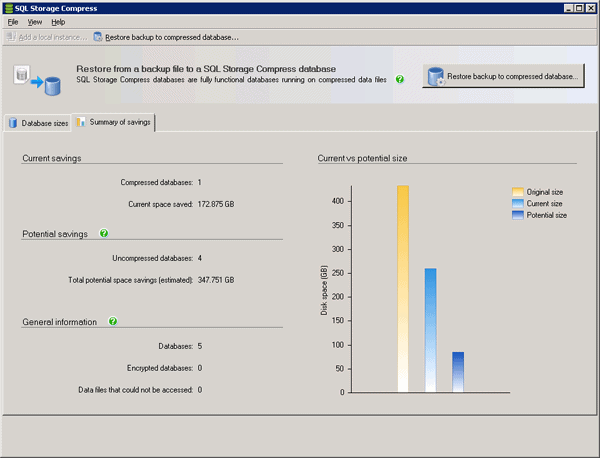
Task: Click the backup-to-database illustration icon
Action: pos(37,80)
